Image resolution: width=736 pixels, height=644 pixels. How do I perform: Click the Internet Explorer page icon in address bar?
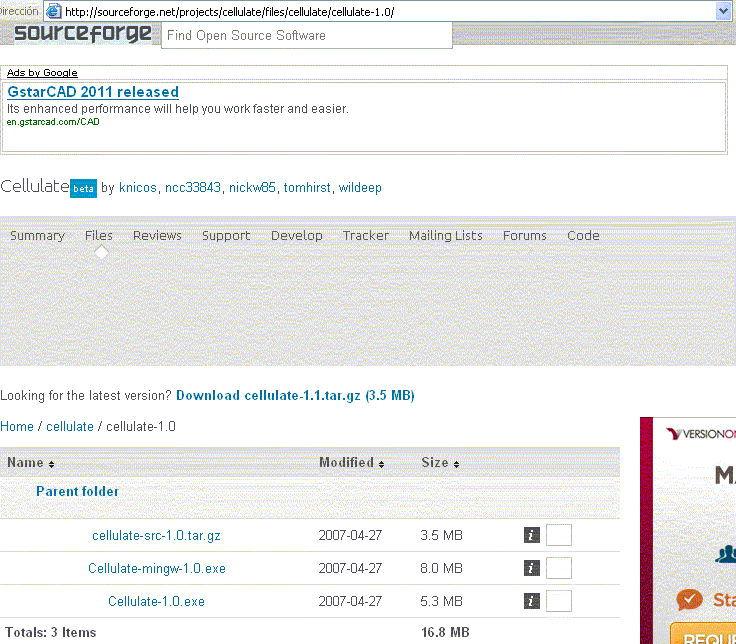pos(54,11)
